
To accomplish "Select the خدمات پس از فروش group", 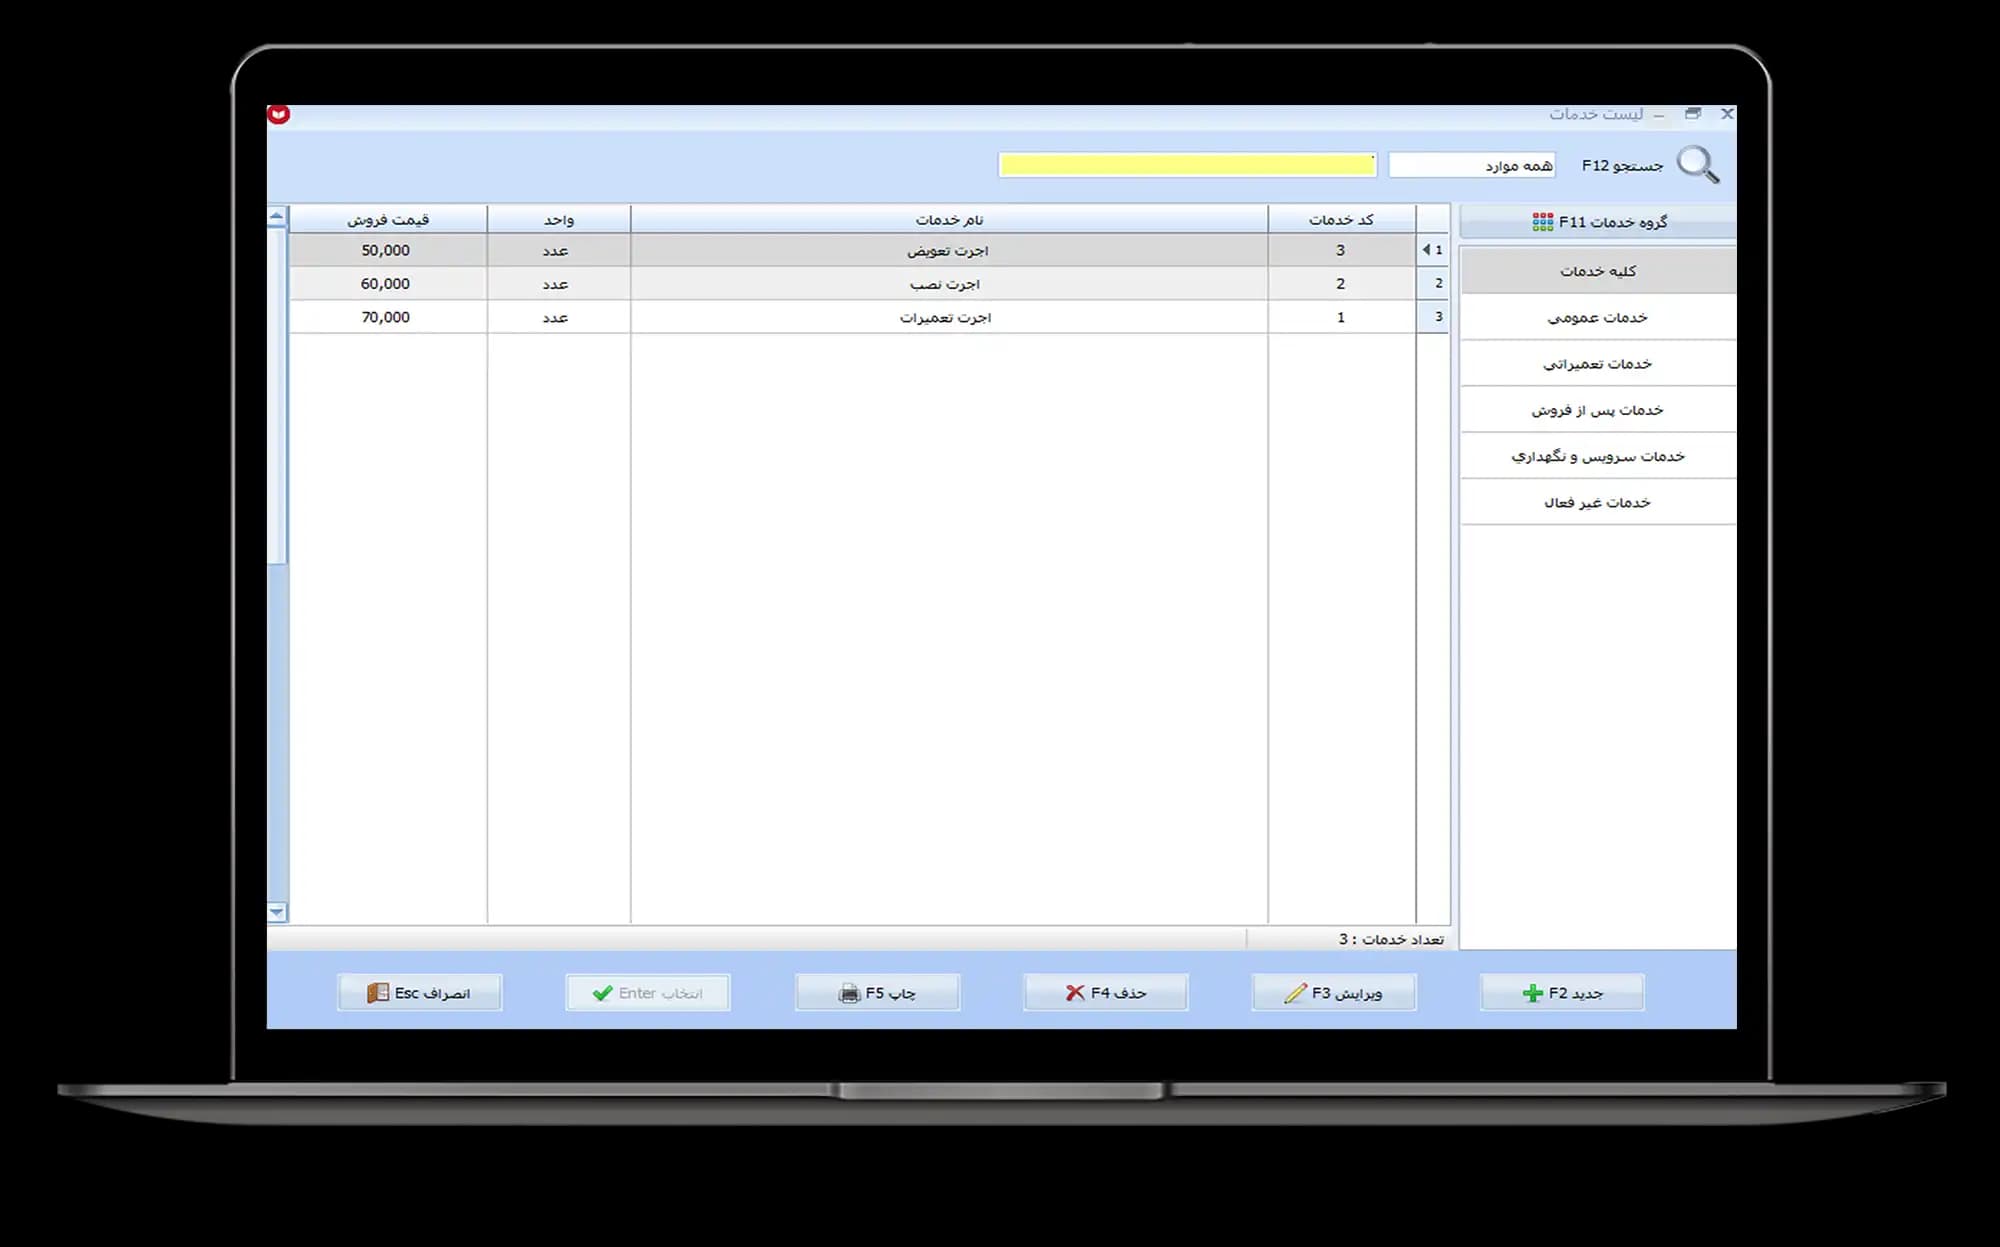I will pyautogui.click(x=1598, y=410).
